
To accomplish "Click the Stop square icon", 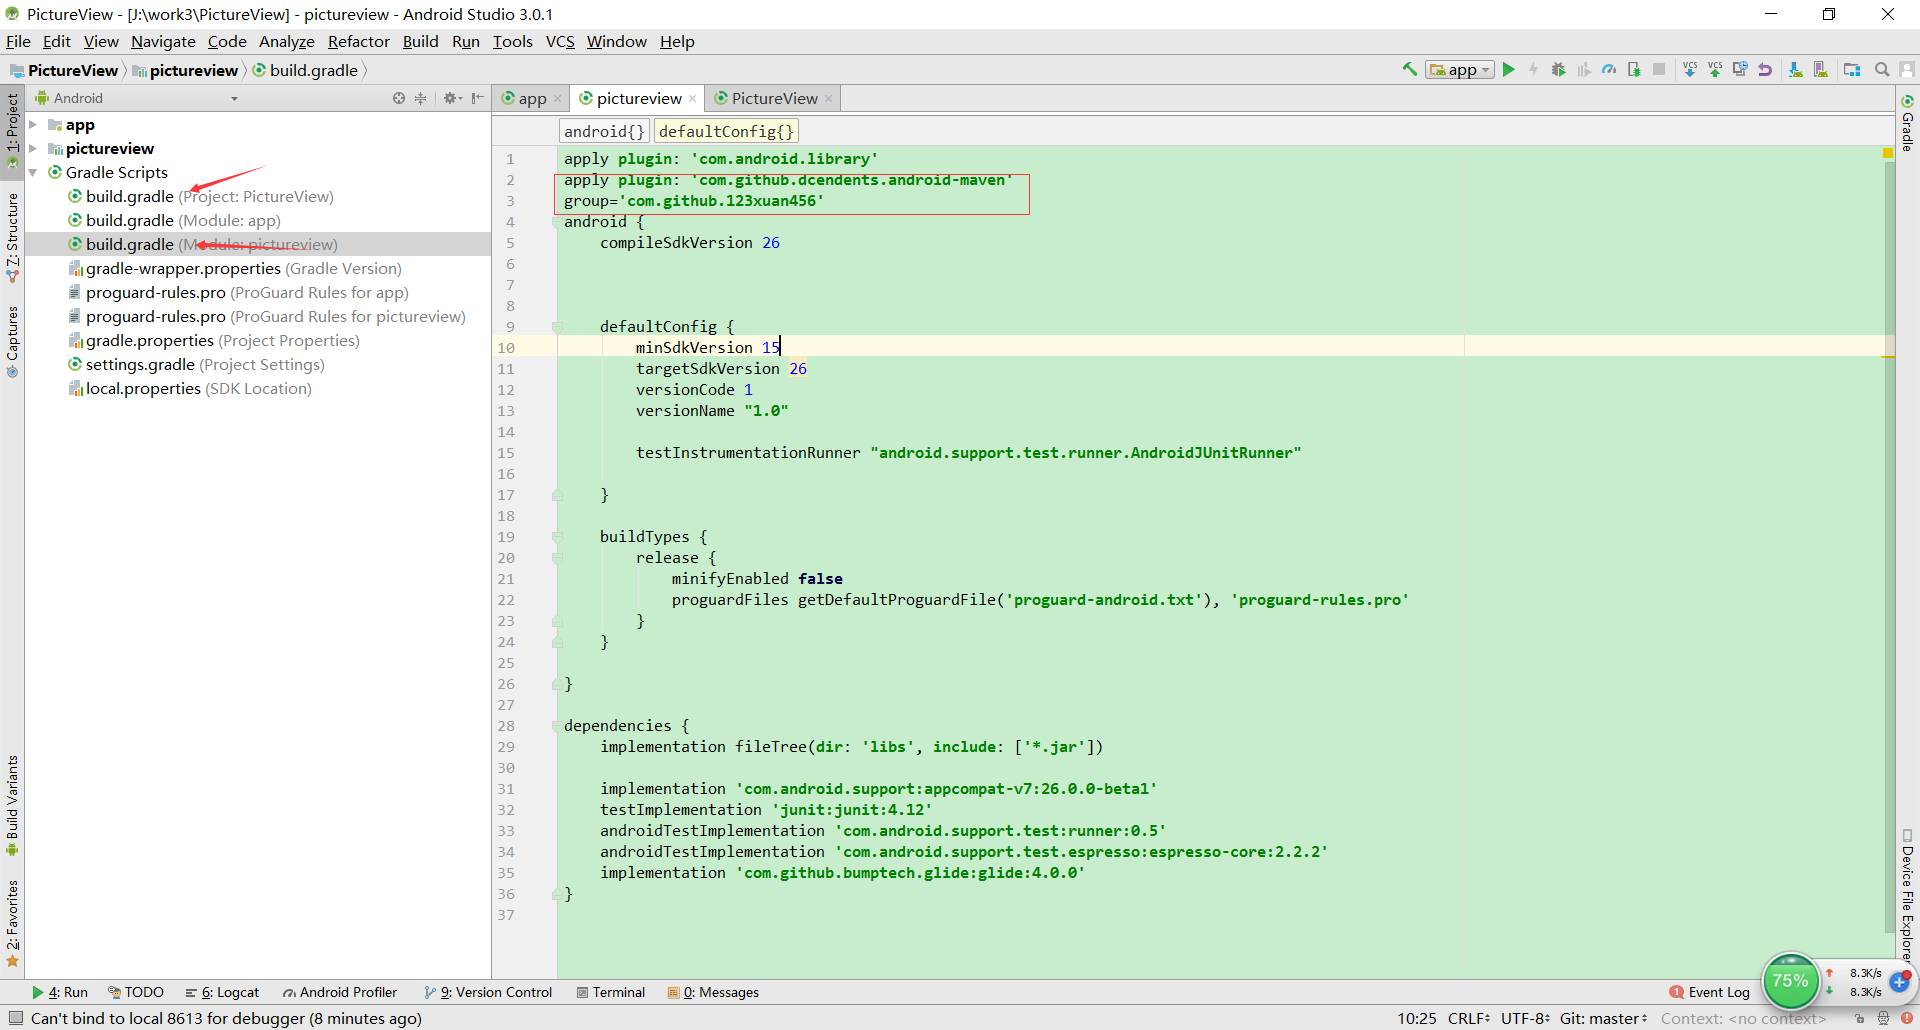I will [1659, 69].
